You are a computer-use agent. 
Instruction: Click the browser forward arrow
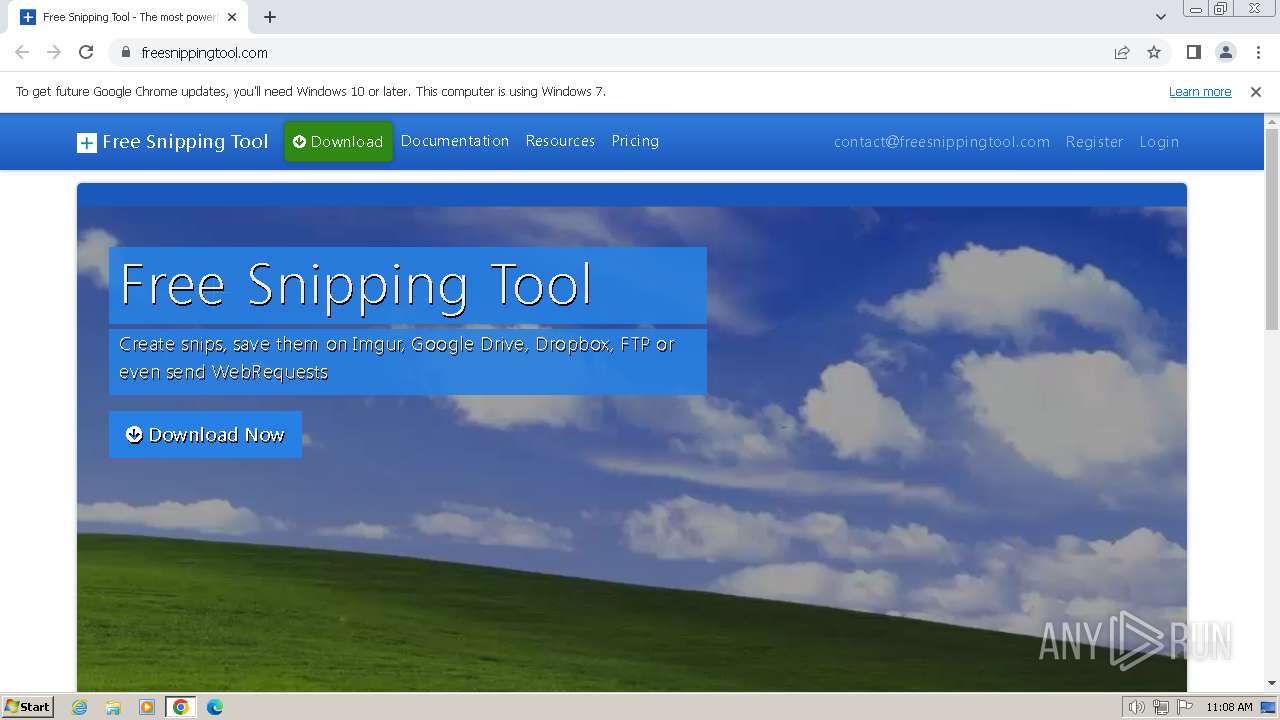point(54,52)
